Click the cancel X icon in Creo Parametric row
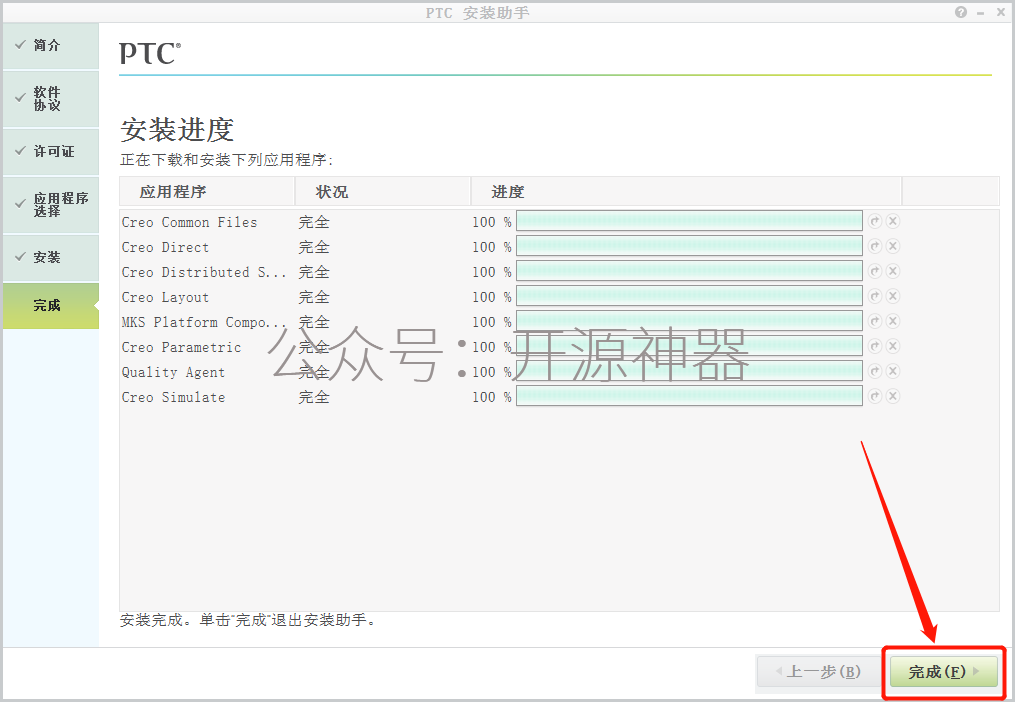Screen dimensions: 1015x702 pos(893,346)
